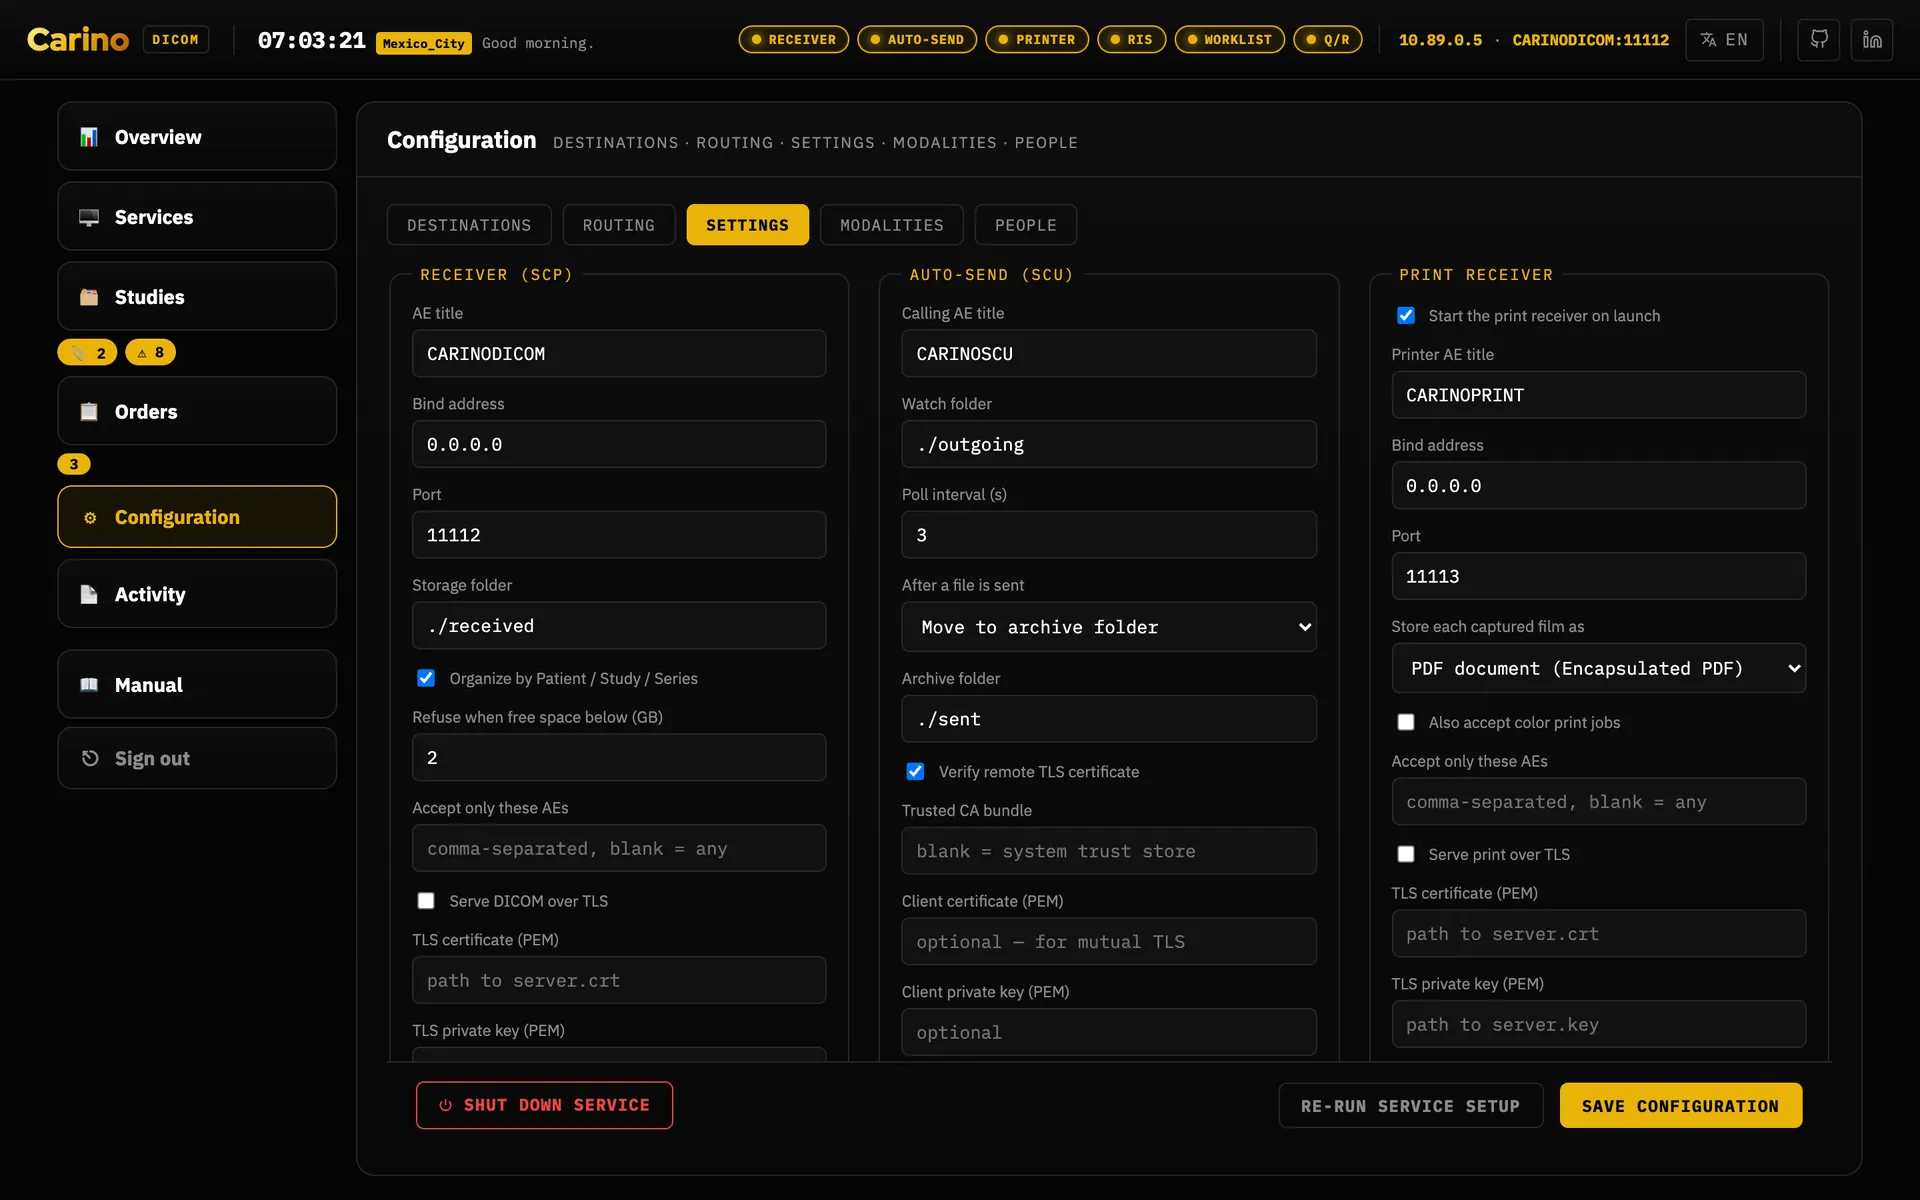Click the Client certificate (PEM) field
The image size is (1920, 1200).
click(x=1109, y=942)
